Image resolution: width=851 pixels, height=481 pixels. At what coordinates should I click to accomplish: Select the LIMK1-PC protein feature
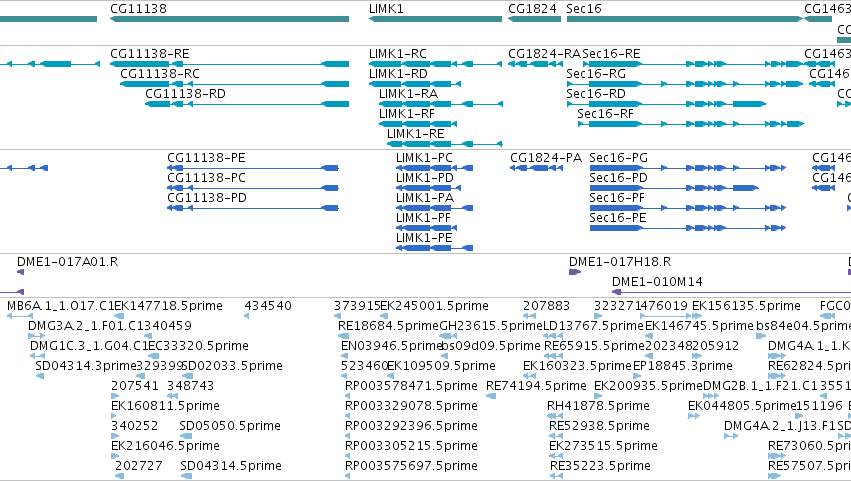434,168
